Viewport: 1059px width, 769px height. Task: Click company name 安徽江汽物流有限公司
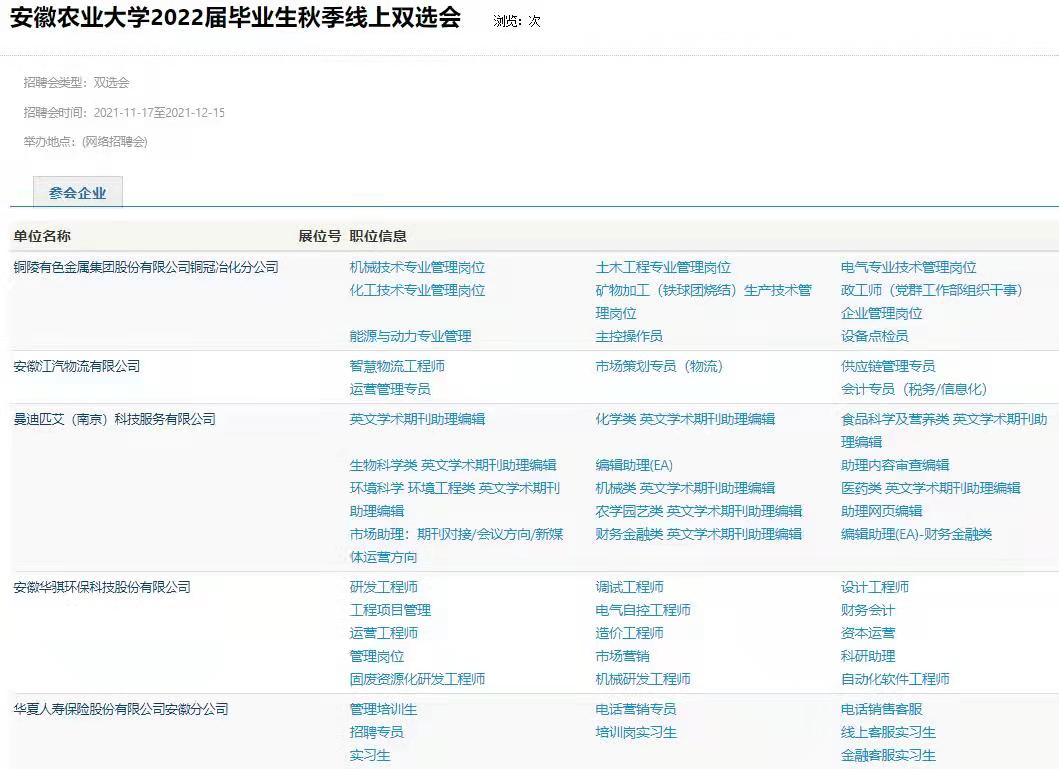(x=77, y=366)
